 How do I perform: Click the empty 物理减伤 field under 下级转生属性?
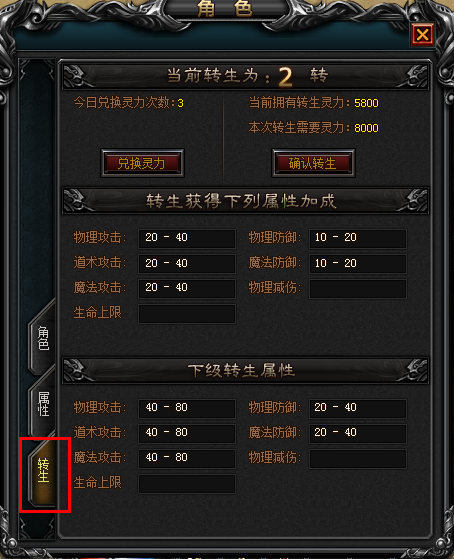coord(358,458)
